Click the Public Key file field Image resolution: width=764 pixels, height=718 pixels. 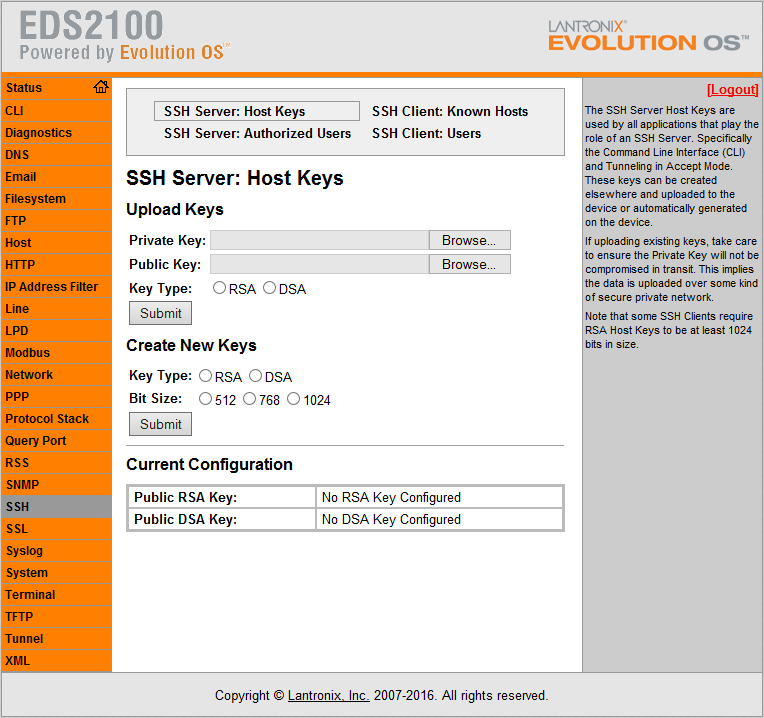click(x=320, y=264)
